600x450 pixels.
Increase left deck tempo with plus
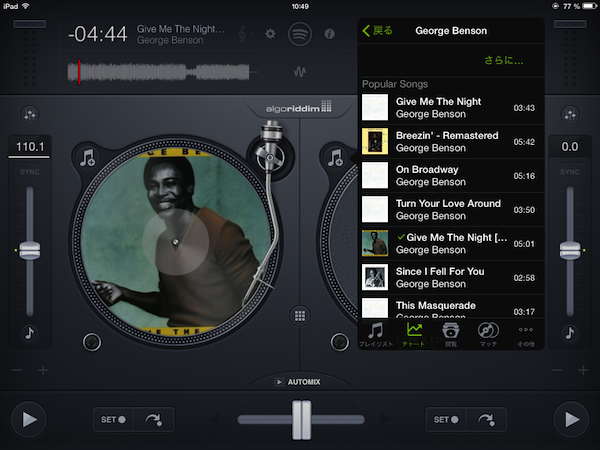click(43, 370)
